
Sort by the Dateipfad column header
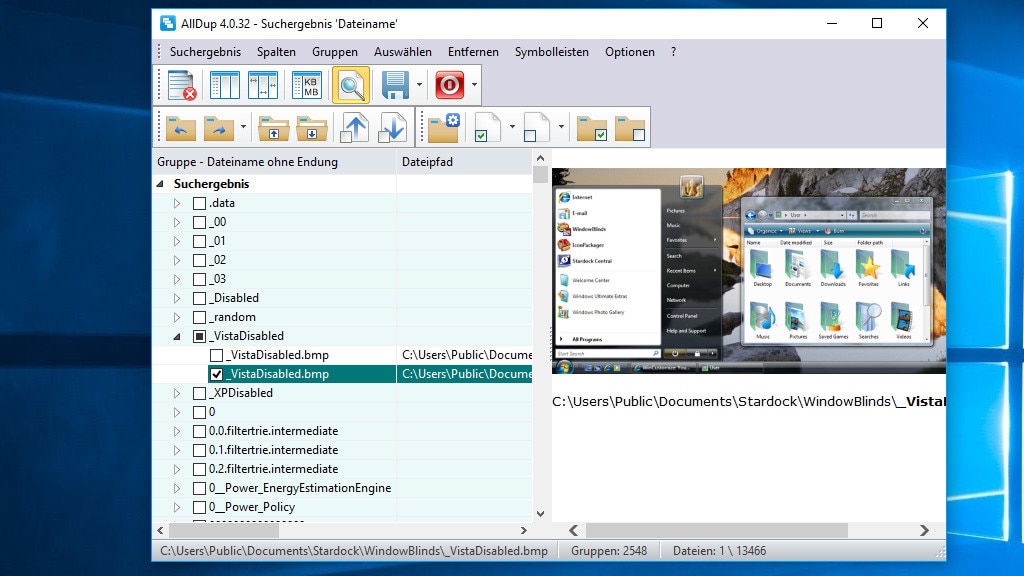464,162
